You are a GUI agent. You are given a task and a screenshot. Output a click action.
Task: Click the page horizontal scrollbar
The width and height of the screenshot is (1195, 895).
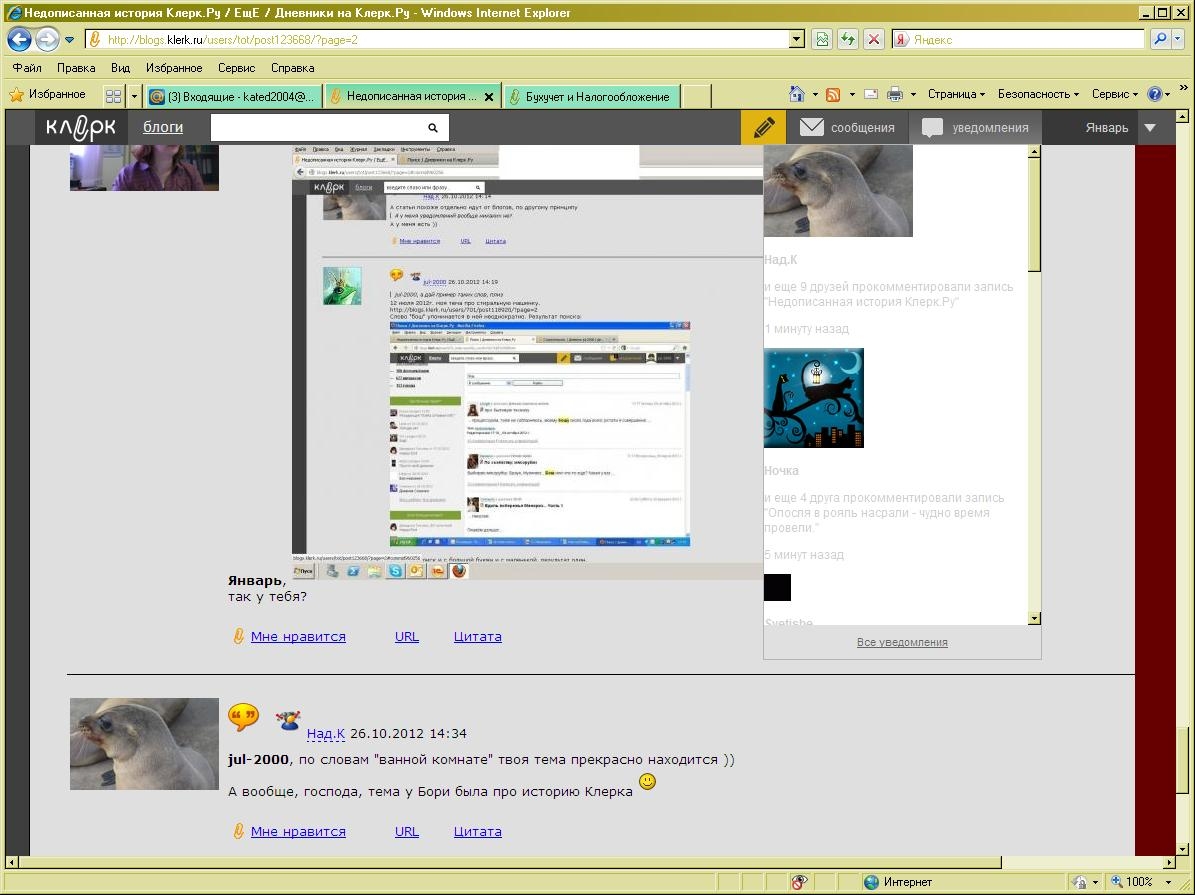[x=510, y=862]
